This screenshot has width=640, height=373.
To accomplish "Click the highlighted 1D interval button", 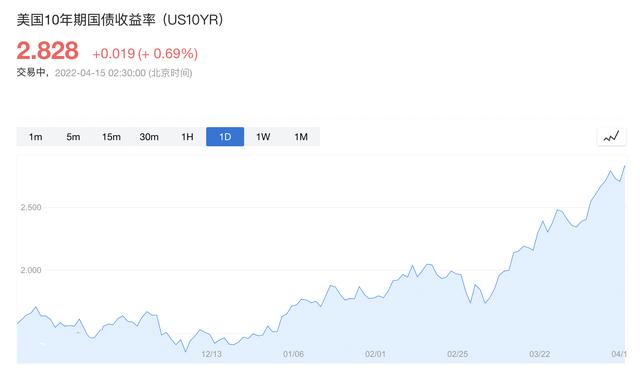I will (225, 137).
